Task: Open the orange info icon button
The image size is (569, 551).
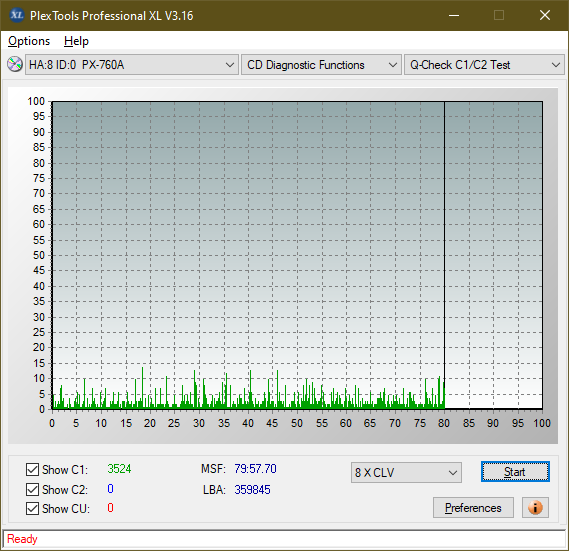Action: pyautogui.click(x=535, y=507)
